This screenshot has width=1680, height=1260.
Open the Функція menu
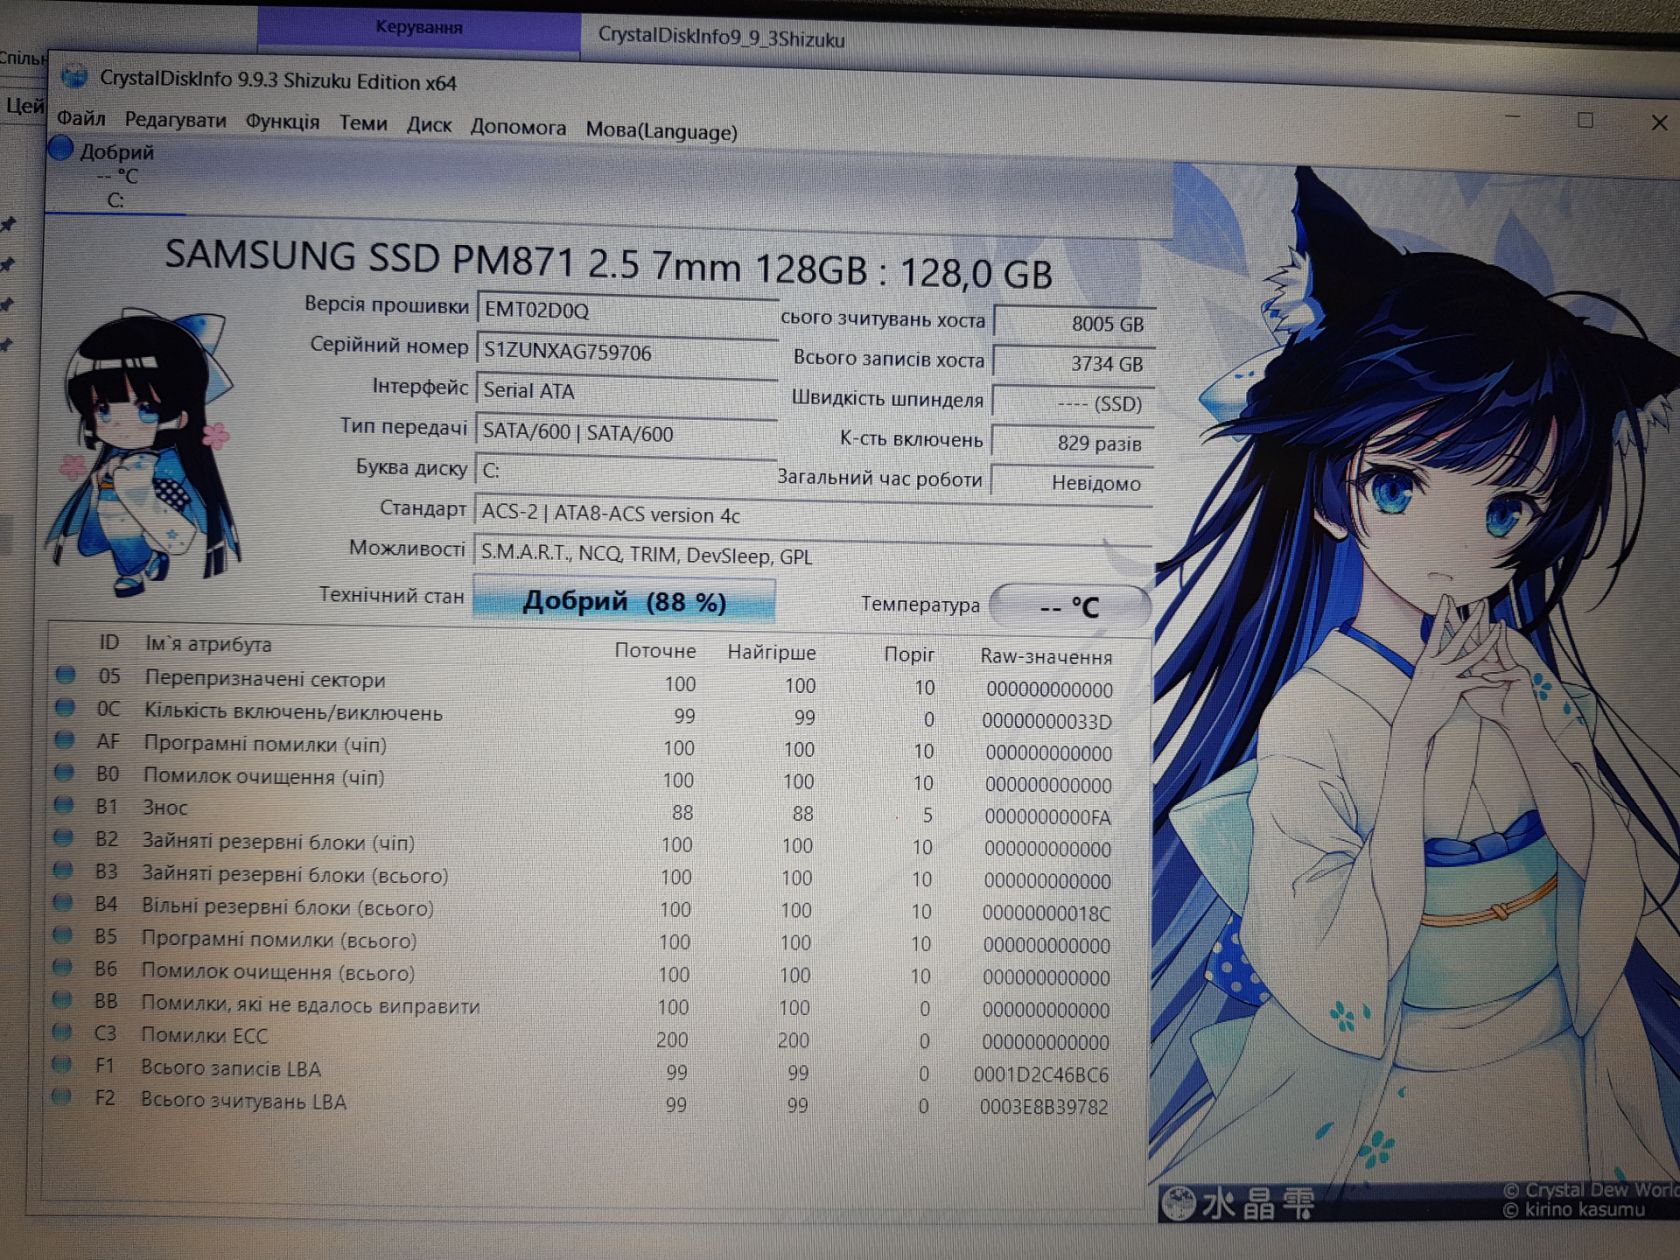click(282, 121)
